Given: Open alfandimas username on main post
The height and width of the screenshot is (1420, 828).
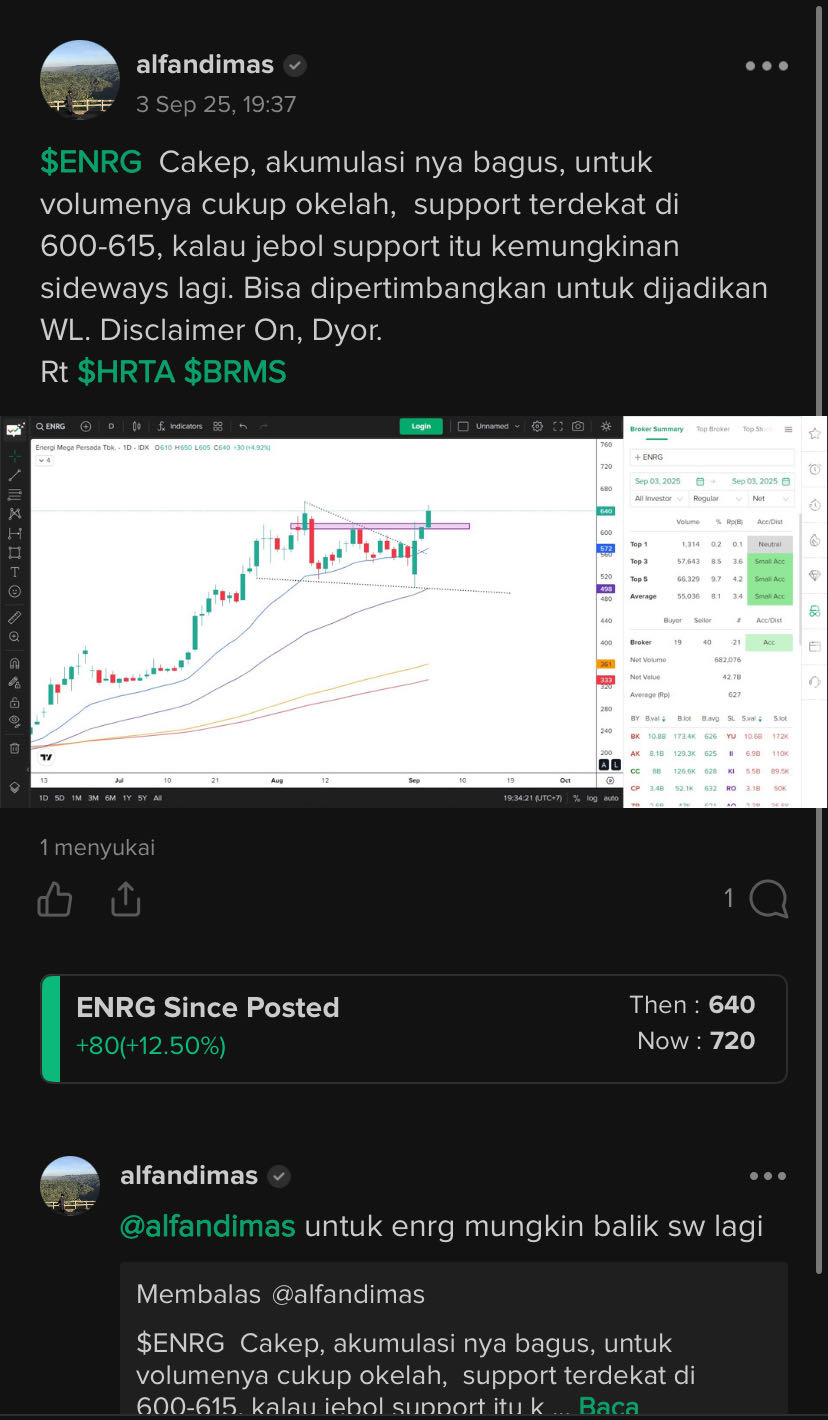Looking at the screenshot, I should point(205,65).
